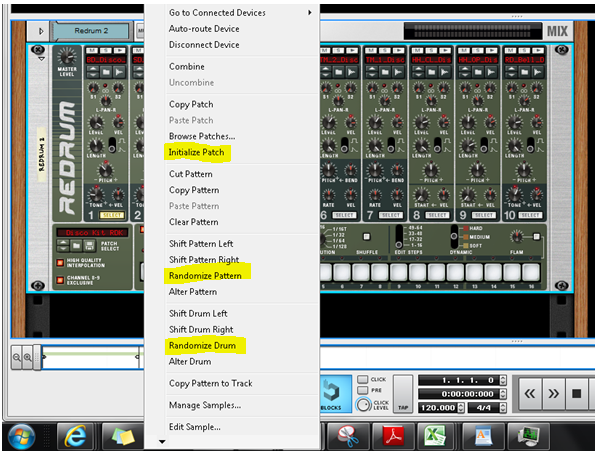Click the sampling button on HH_OP channel 9
This screenshot has height=451, width=596.
click(x=491, y=72)
